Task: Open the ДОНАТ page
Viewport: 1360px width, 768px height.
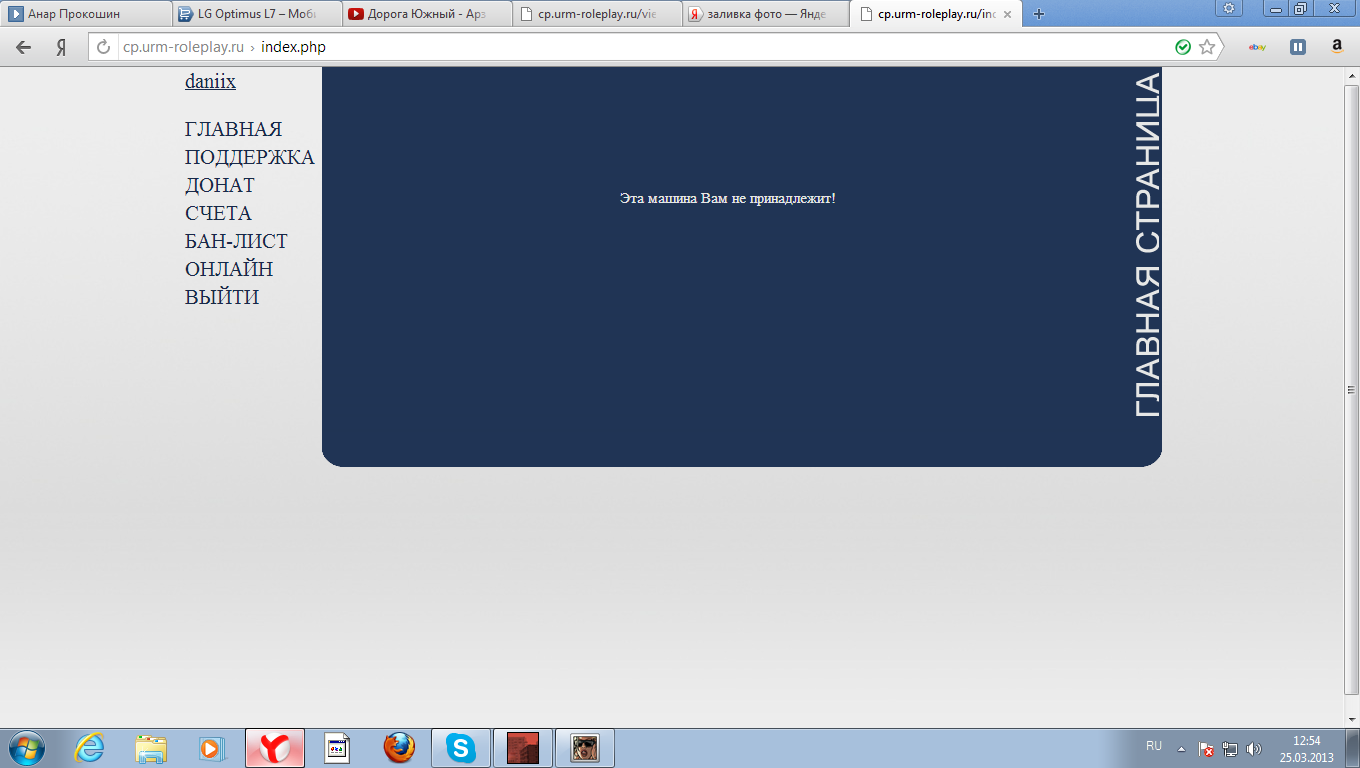Action: pyautogui.click(x=219, y=186)
